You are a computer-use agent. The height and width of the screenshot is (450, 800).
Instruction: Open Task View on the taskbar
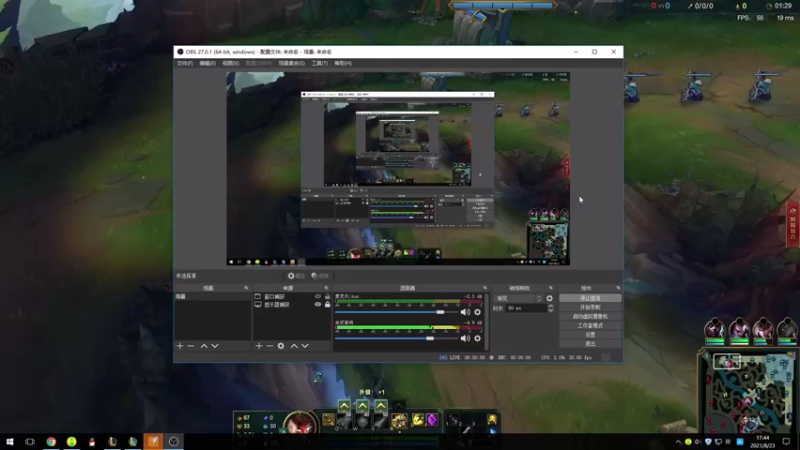[30, 442]
